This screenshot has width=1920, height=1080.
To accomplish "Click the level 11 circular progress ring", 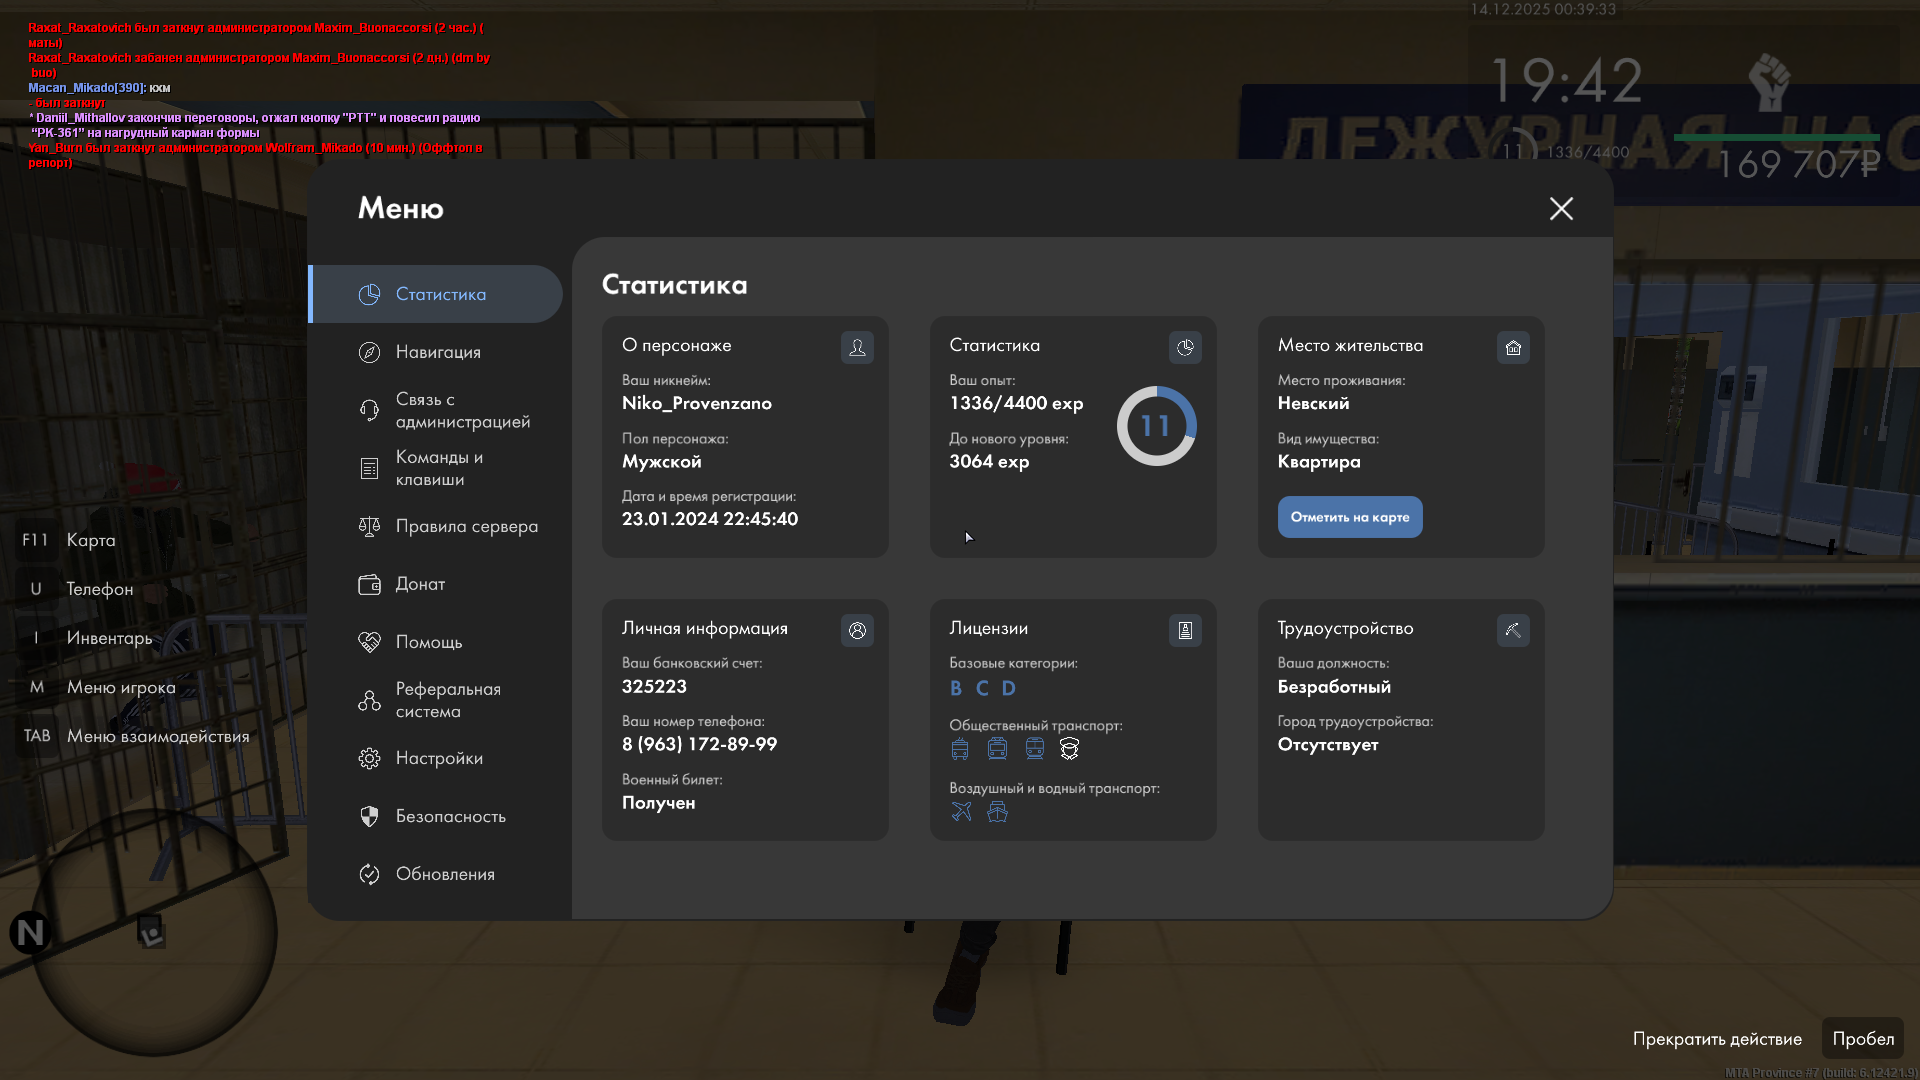I will click(1156, 426).
